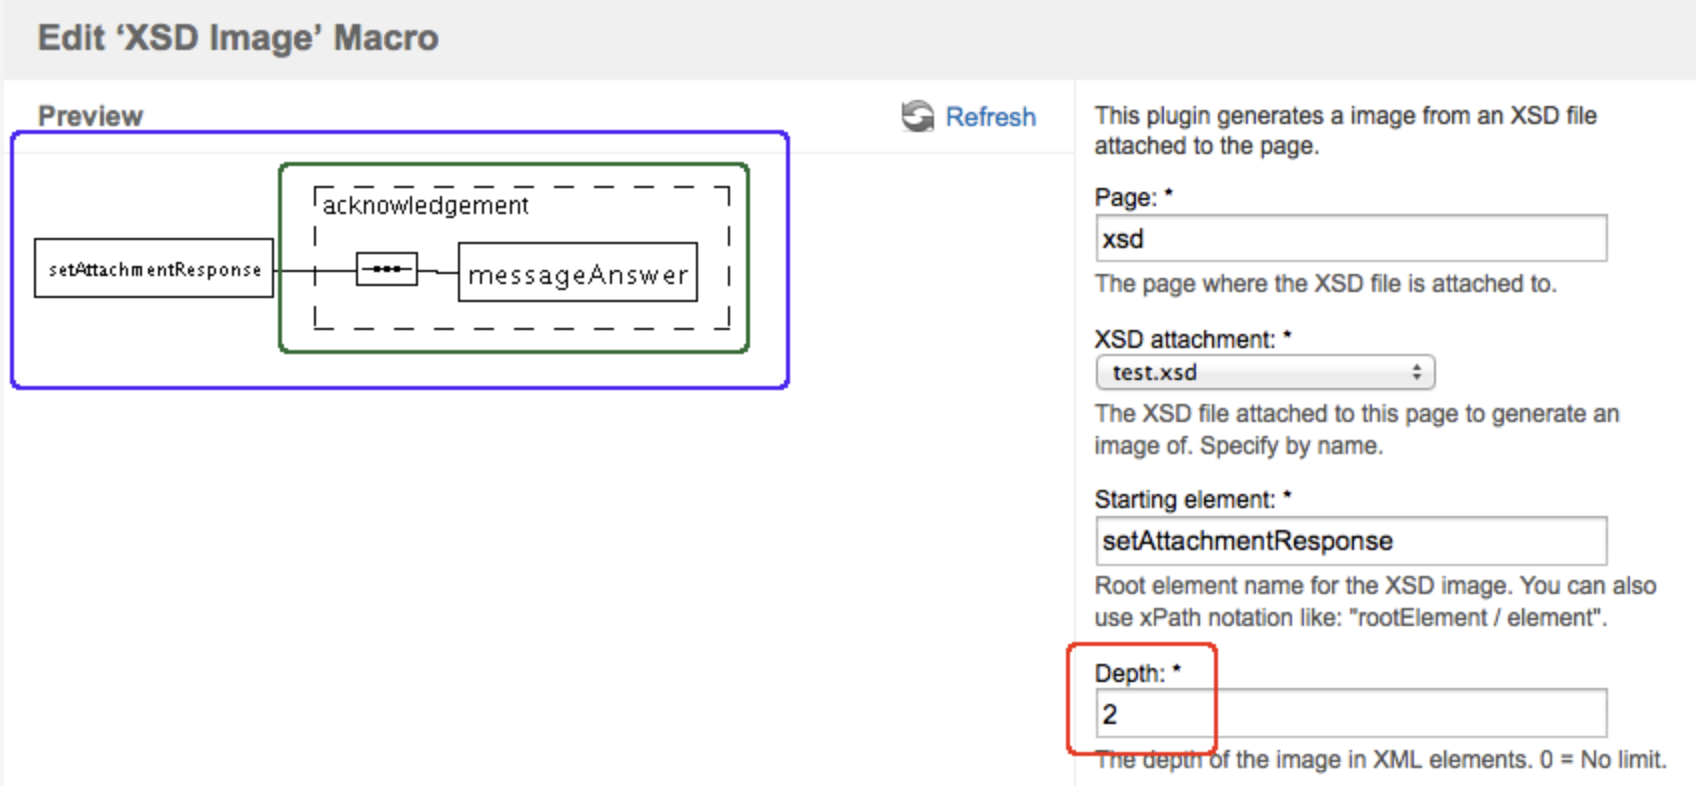Click into the Depth input field
Viewport: 1696px width, 786px height.
[1350, 714]
